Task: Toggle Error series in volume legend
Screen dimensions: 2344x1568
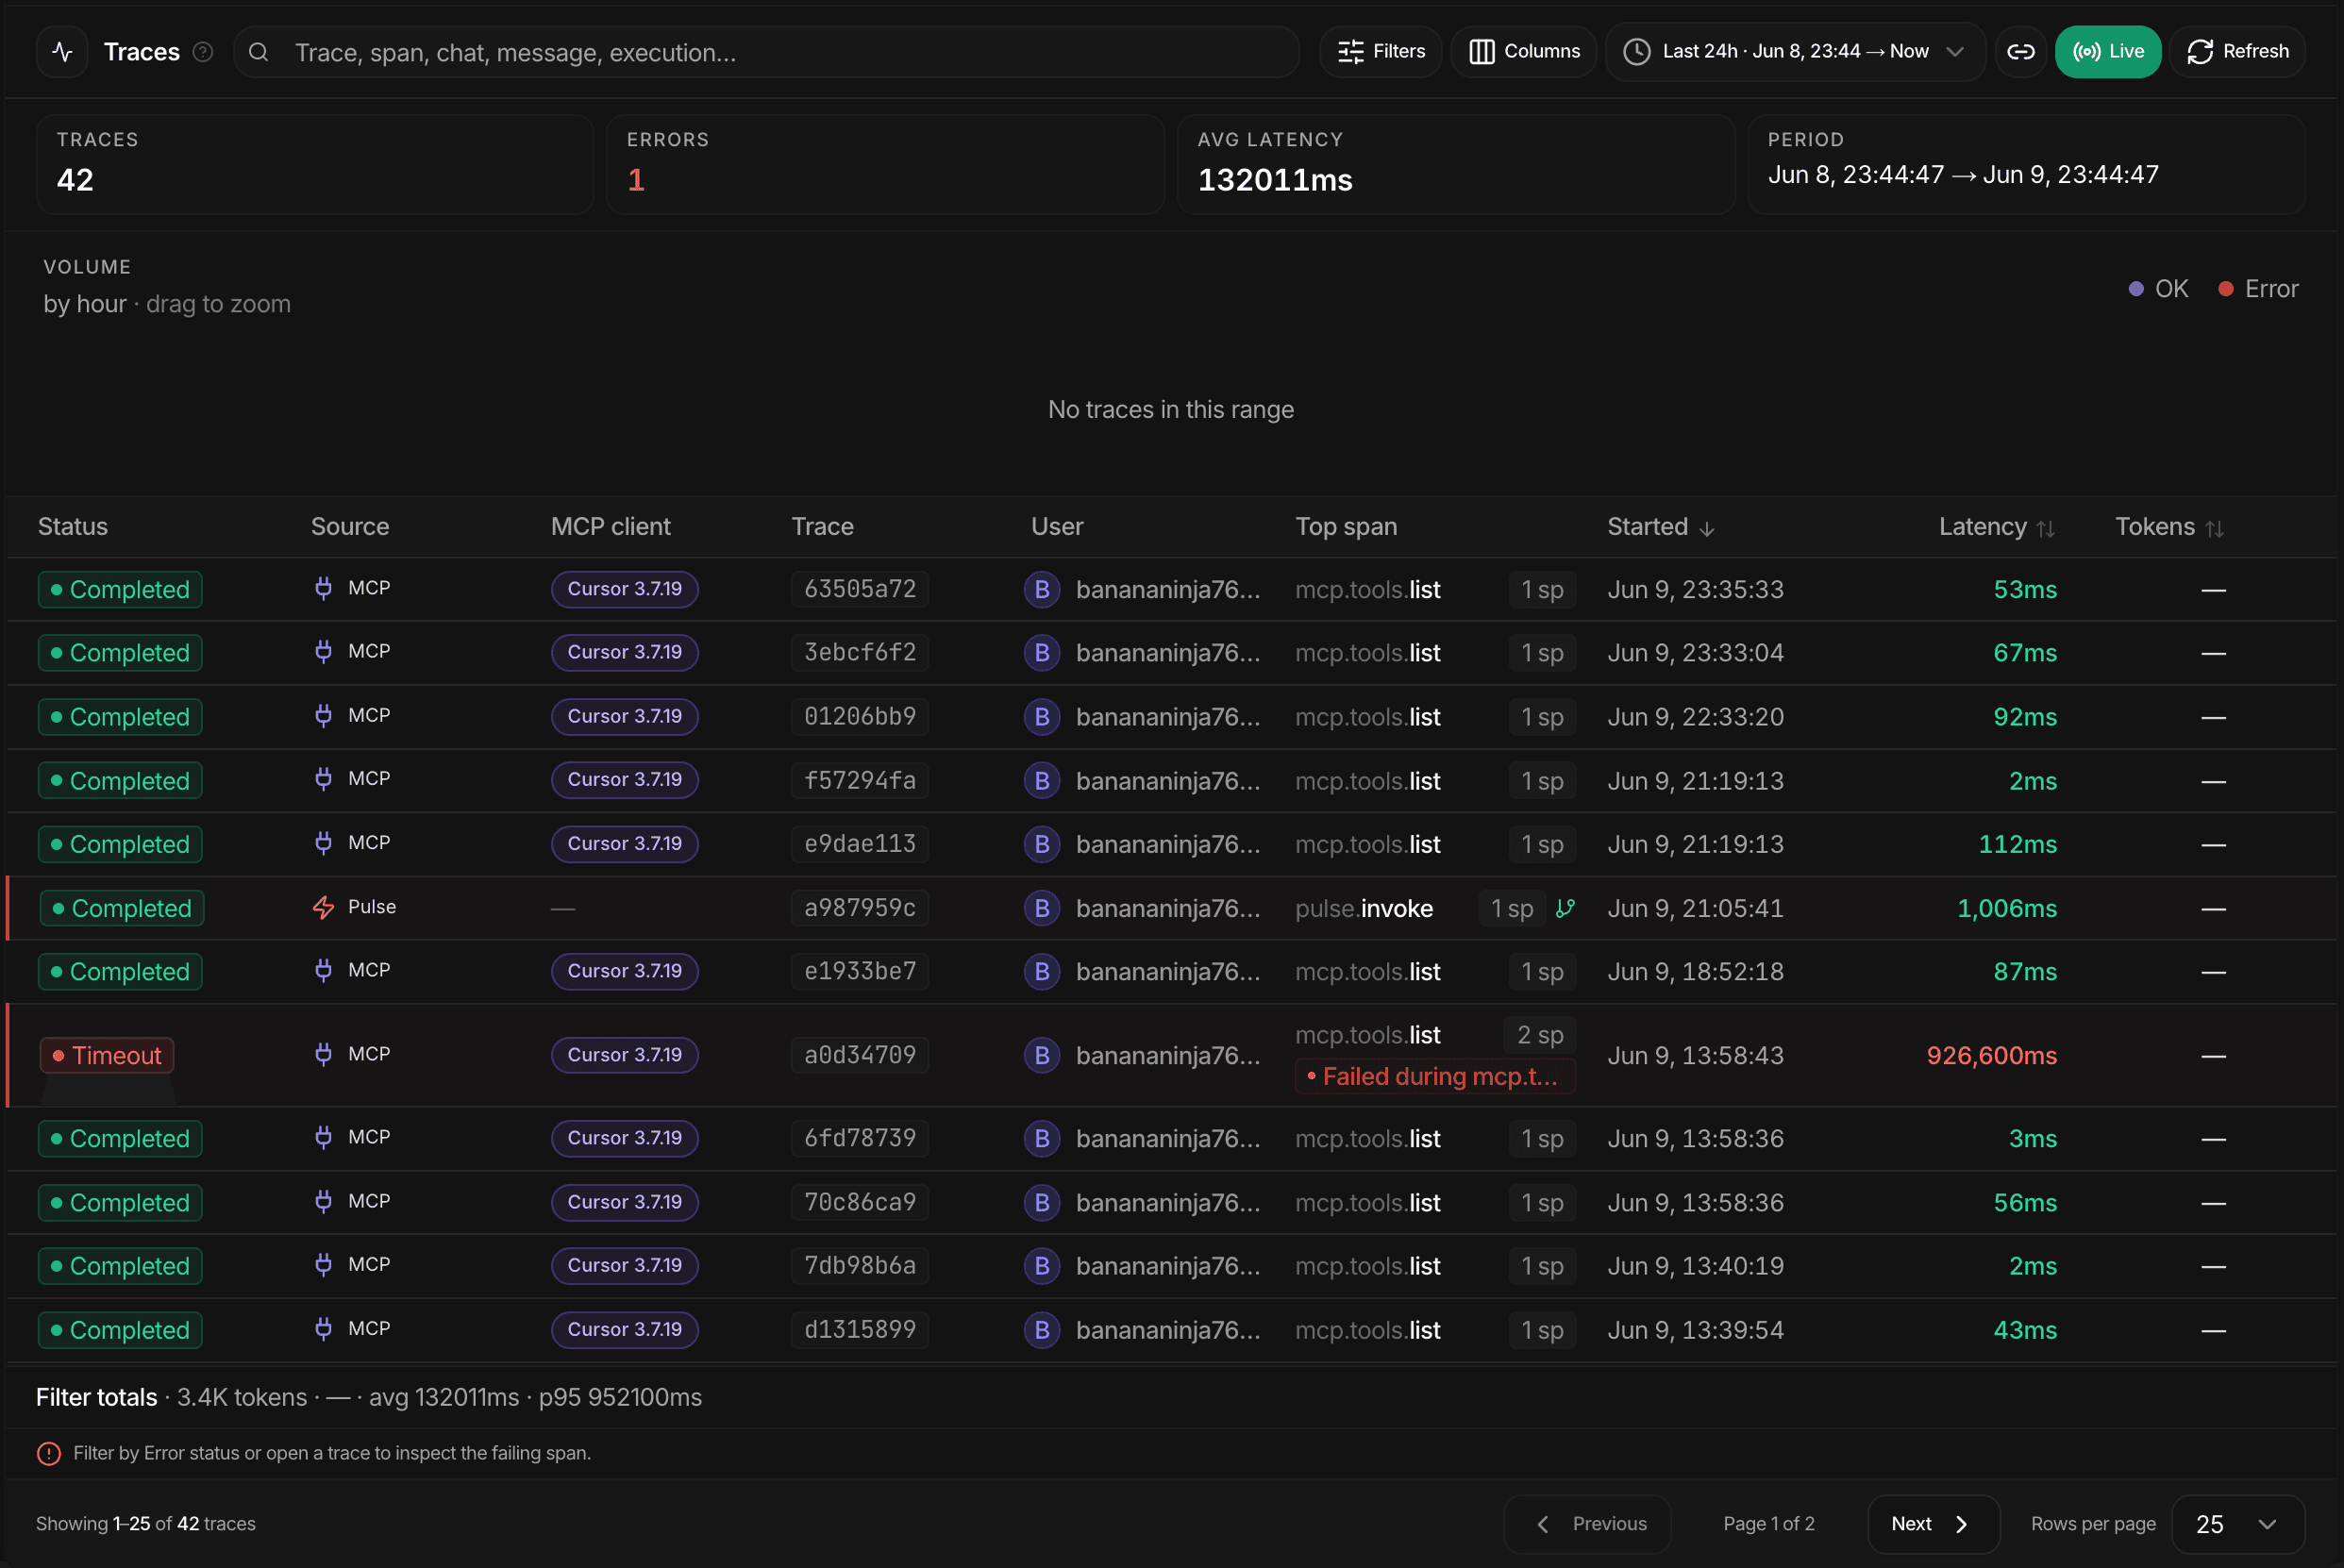Action: click(x=2258, y=289)
